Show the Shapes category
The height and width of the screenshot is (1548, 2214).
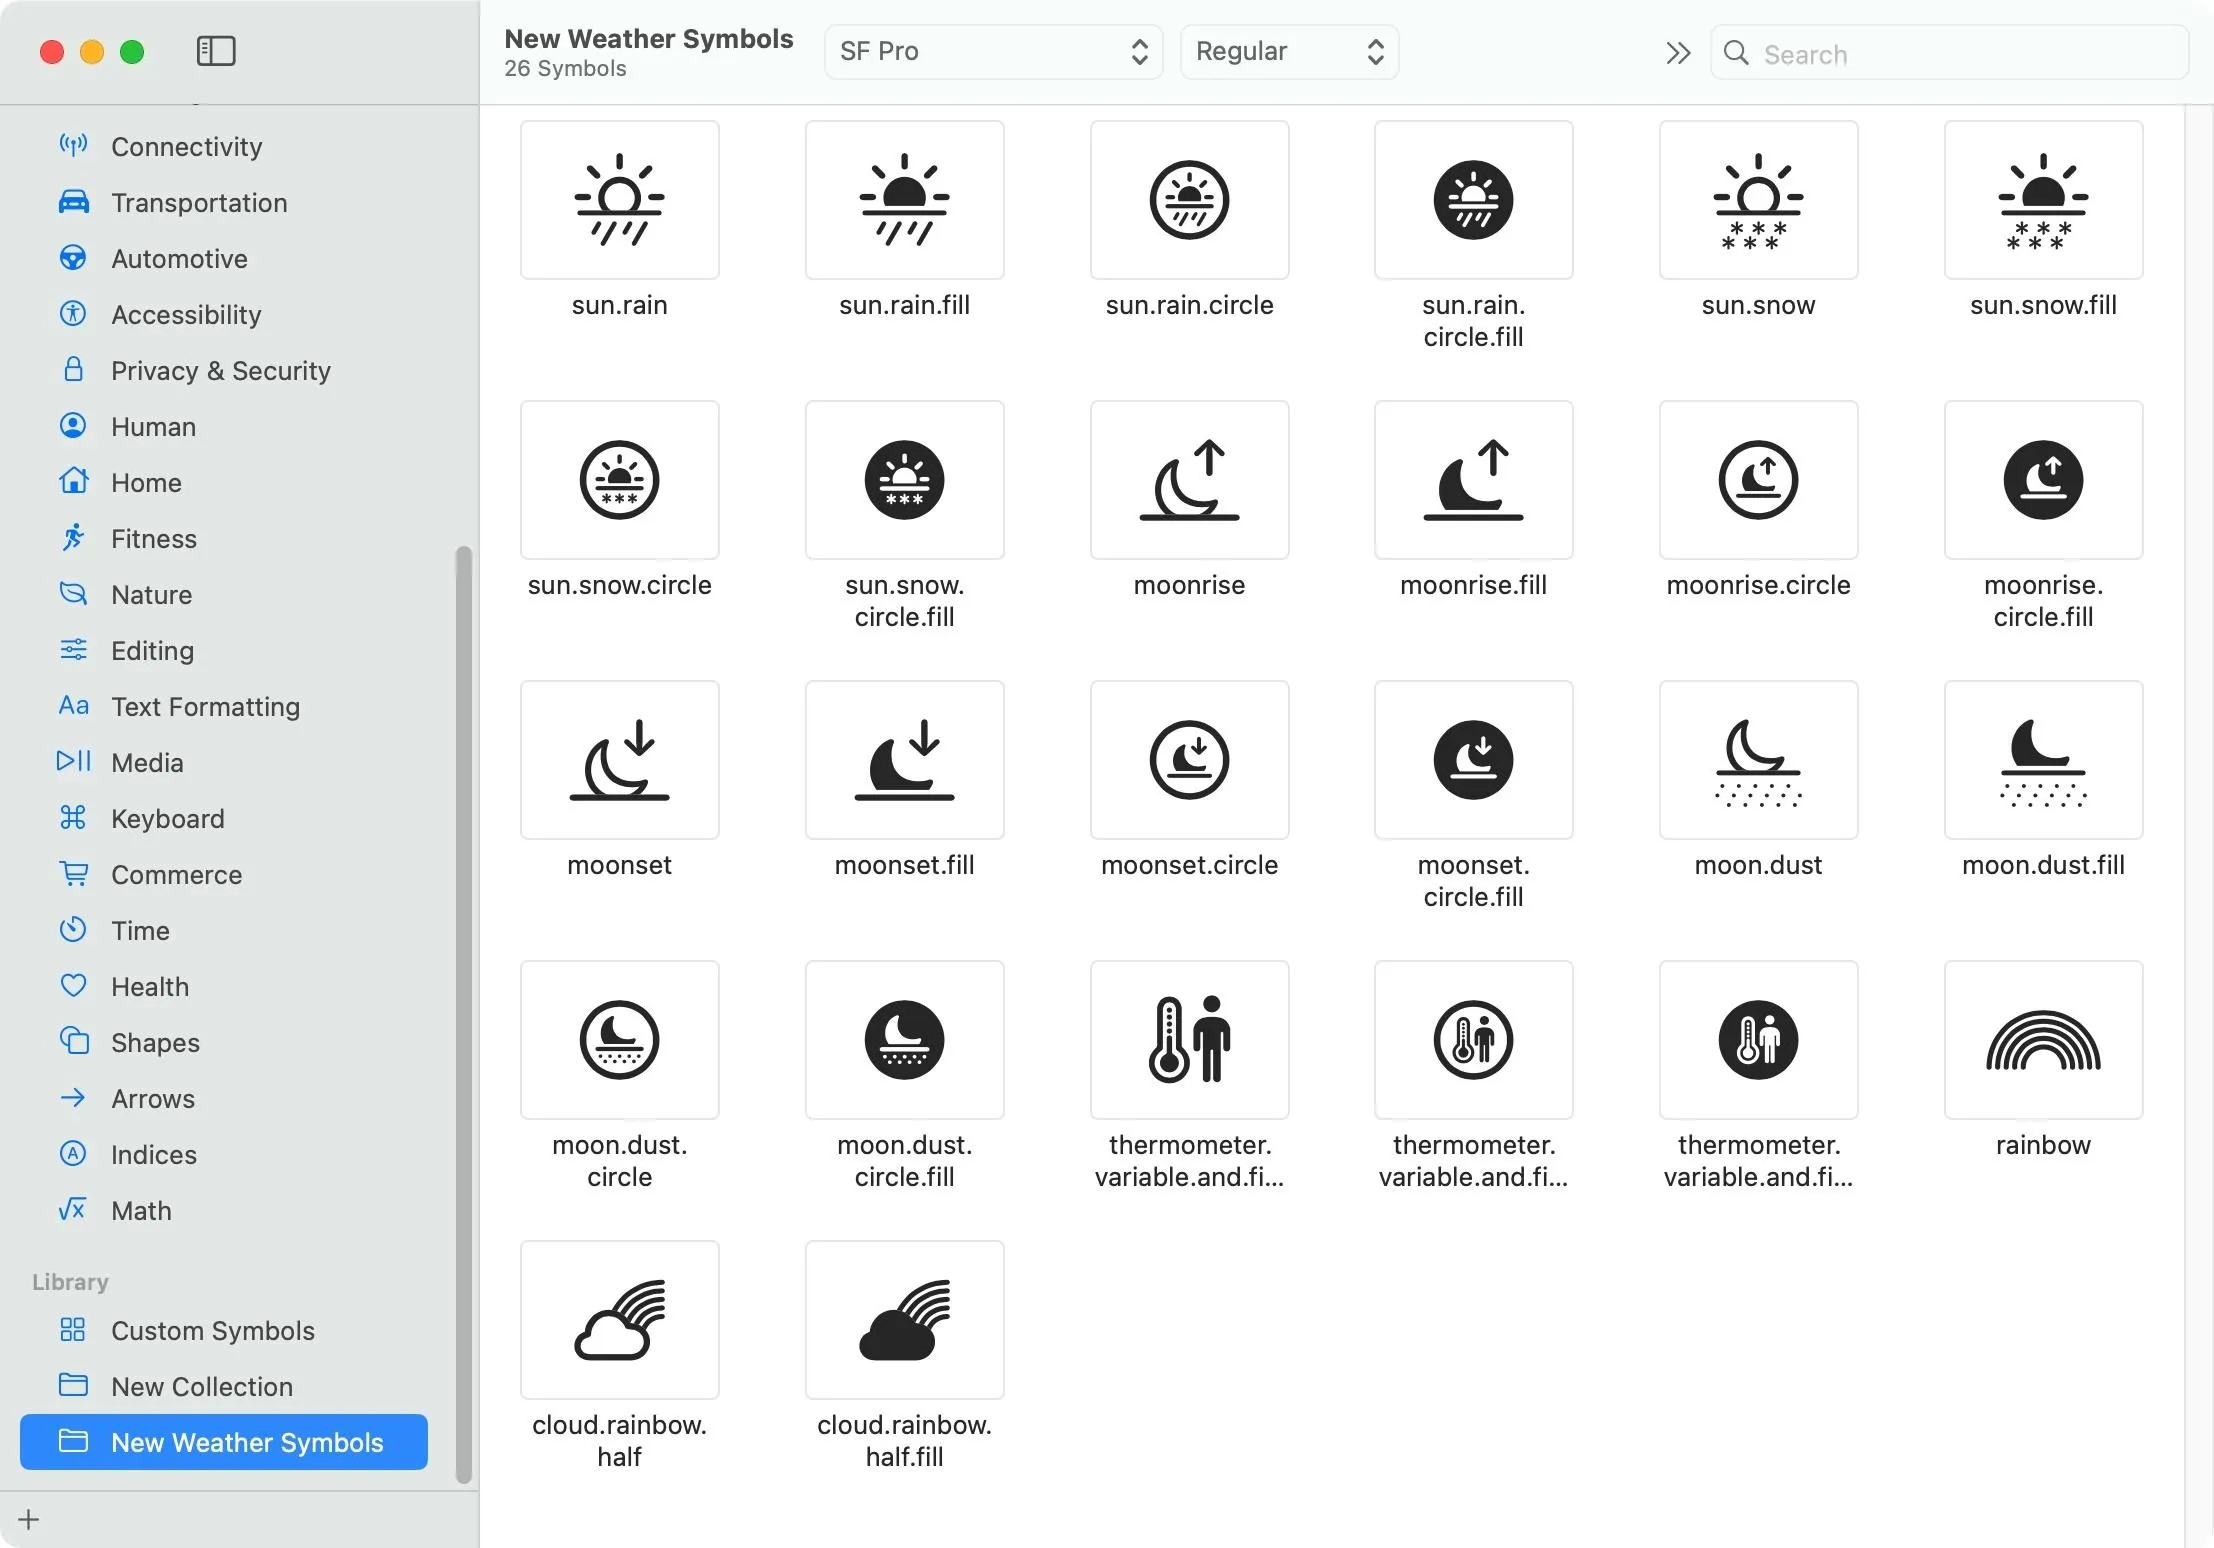click(x=224, y=1042)
